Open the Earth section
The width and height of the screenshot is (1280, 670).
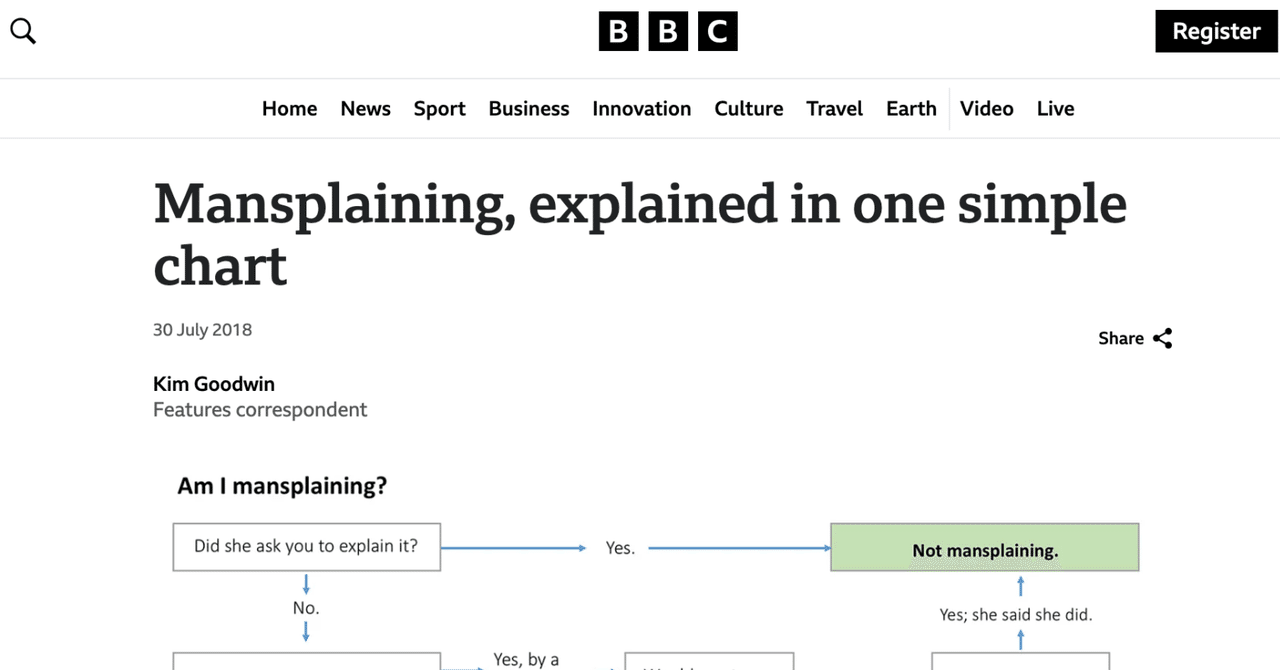point(910,109)
